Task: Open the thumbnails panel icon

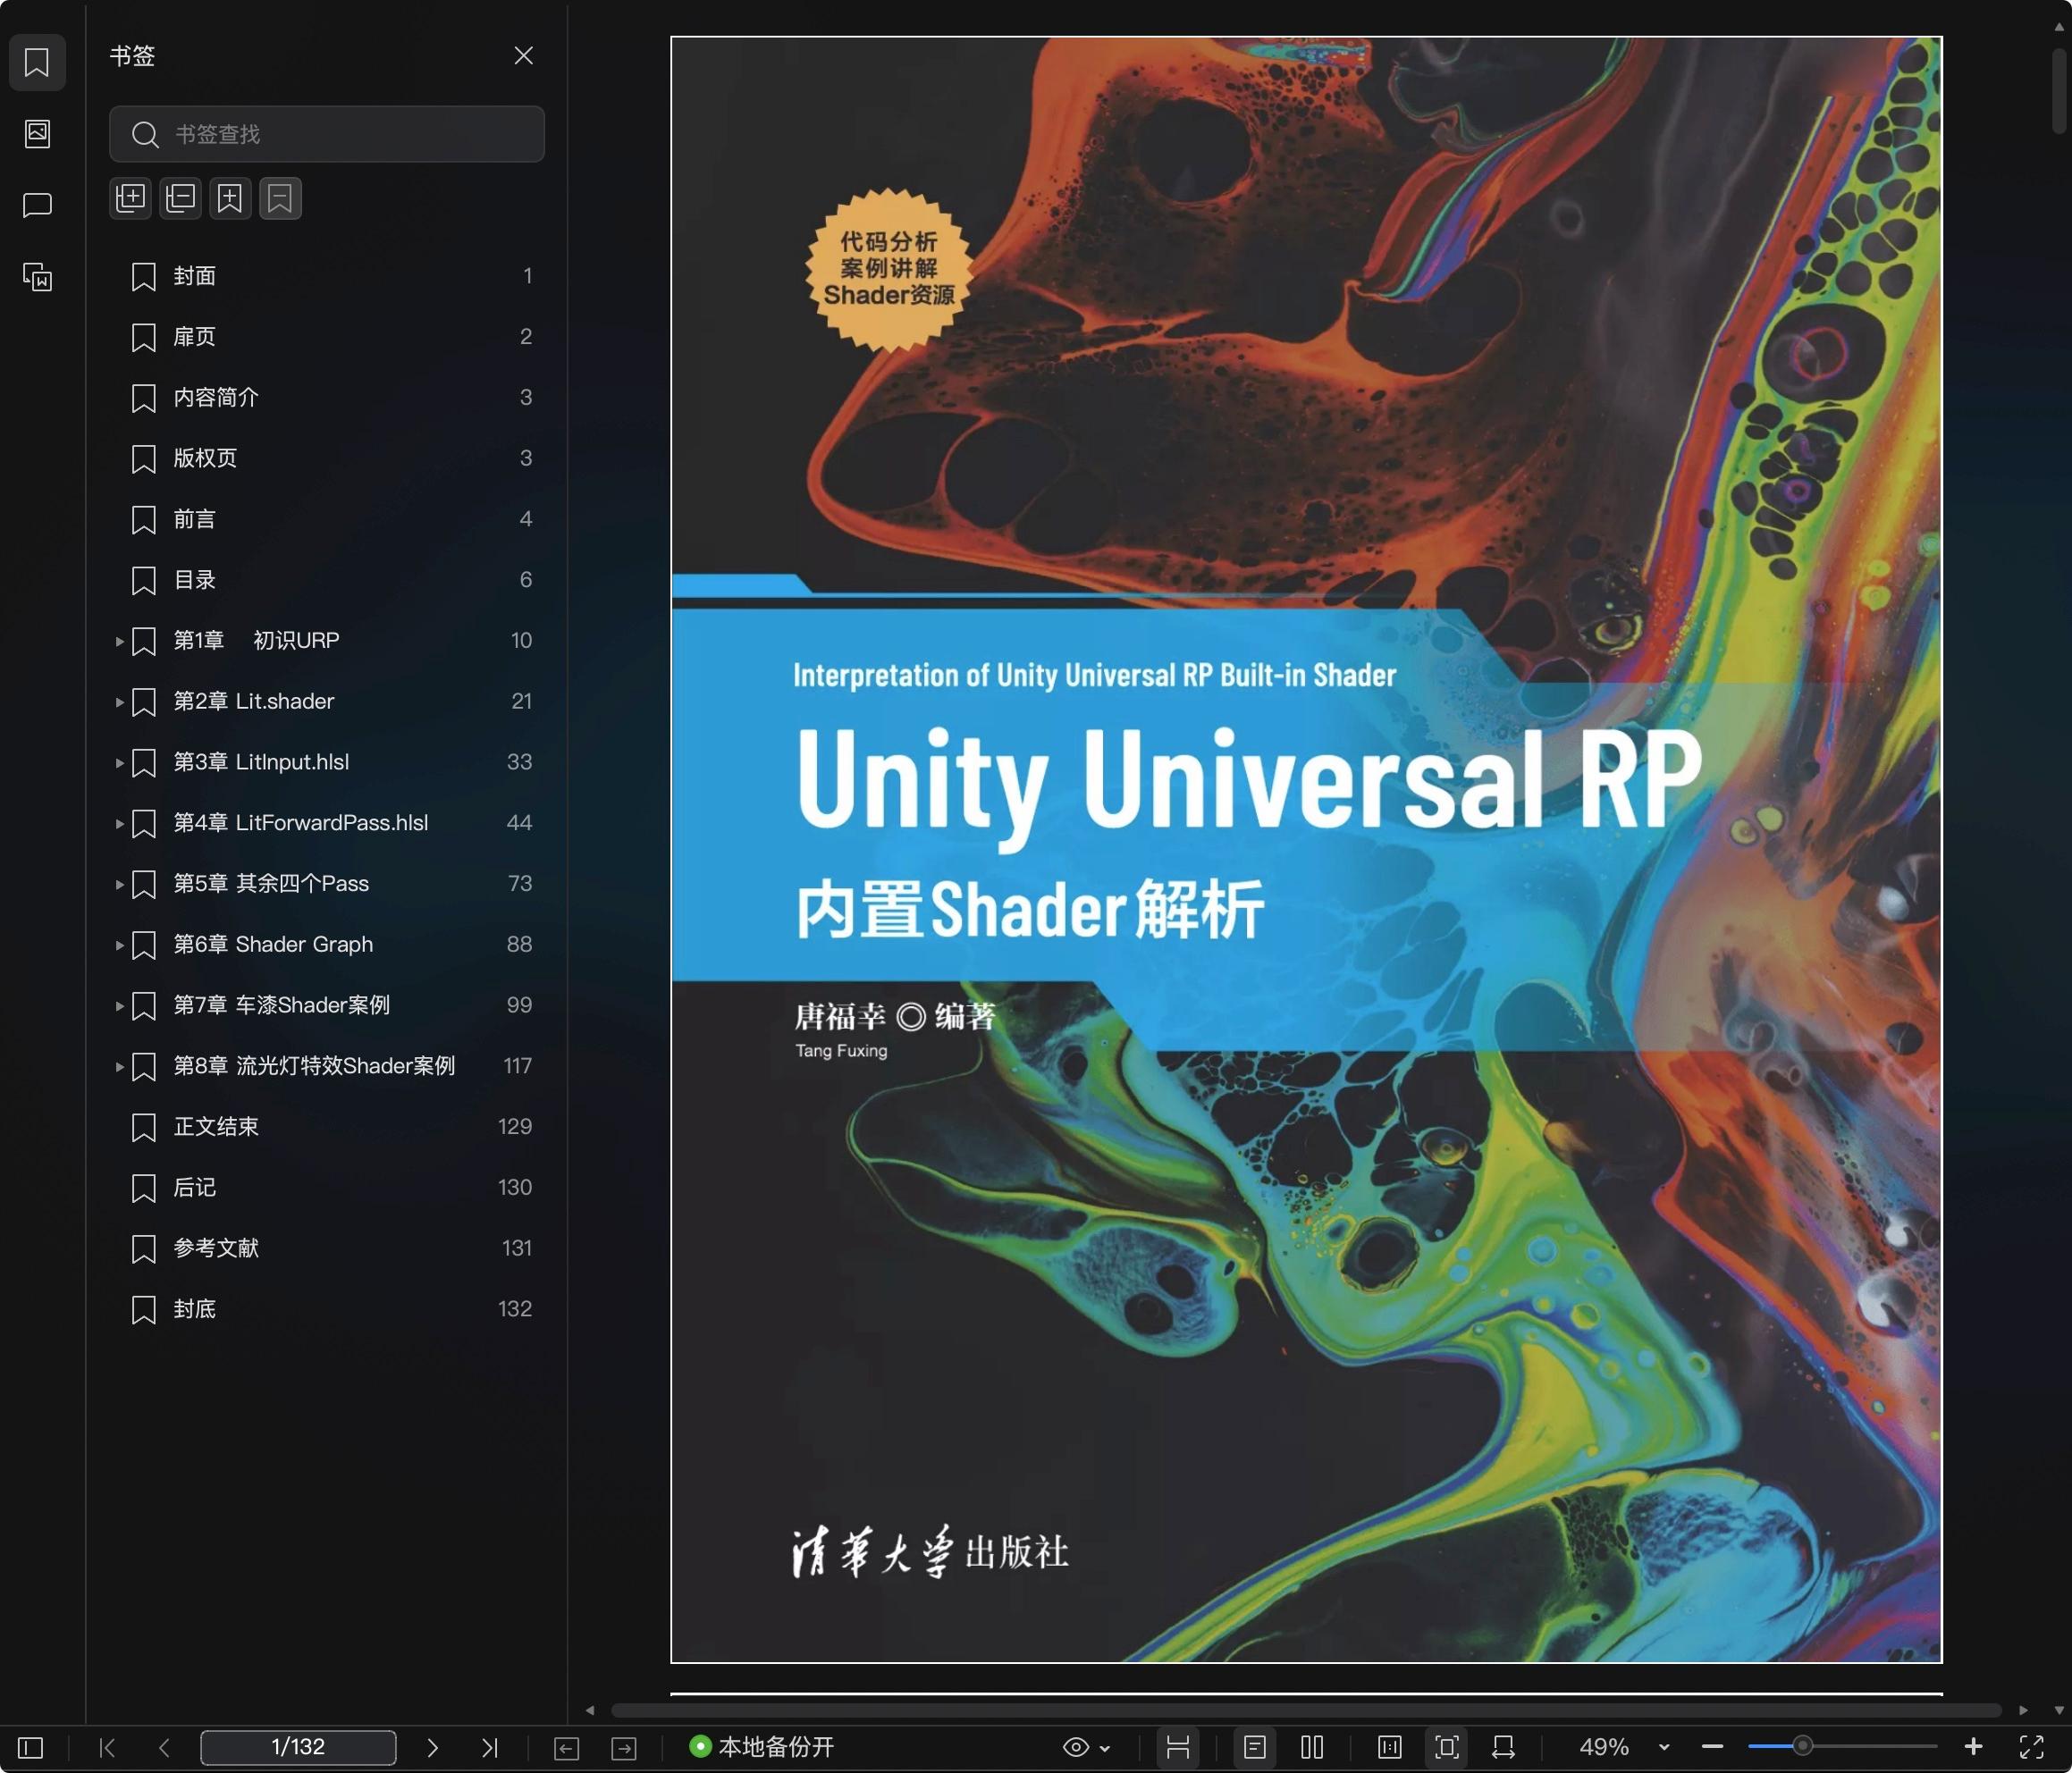Action: 37,133
